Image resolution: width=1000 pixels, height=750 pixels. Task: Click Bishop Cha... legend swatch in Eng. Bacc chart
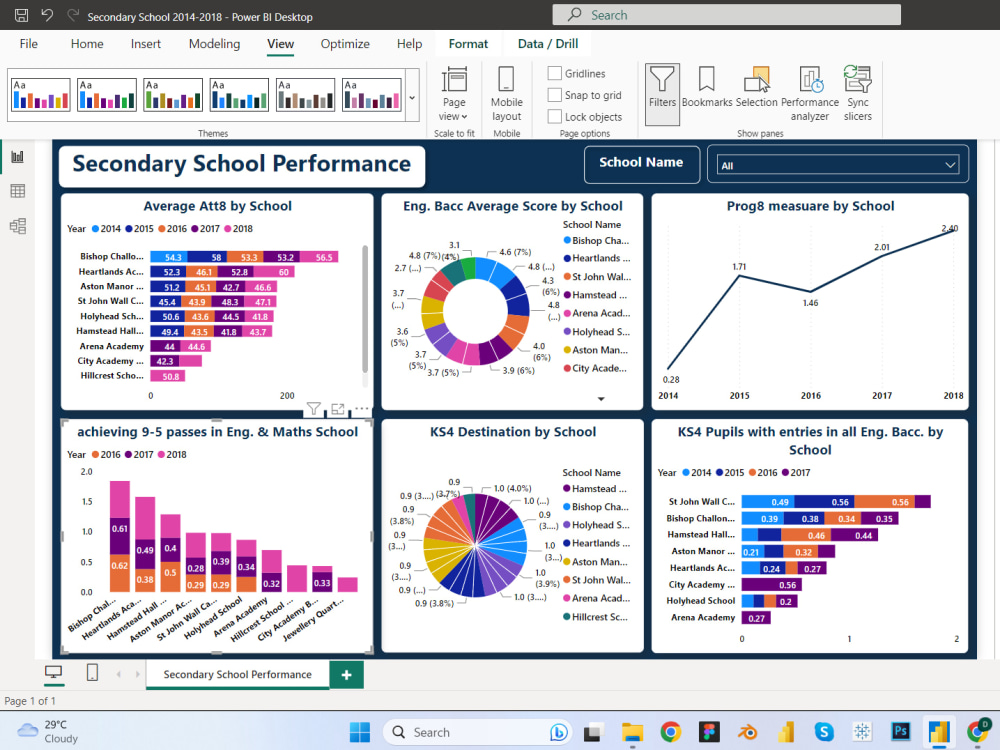coord(567,240)
